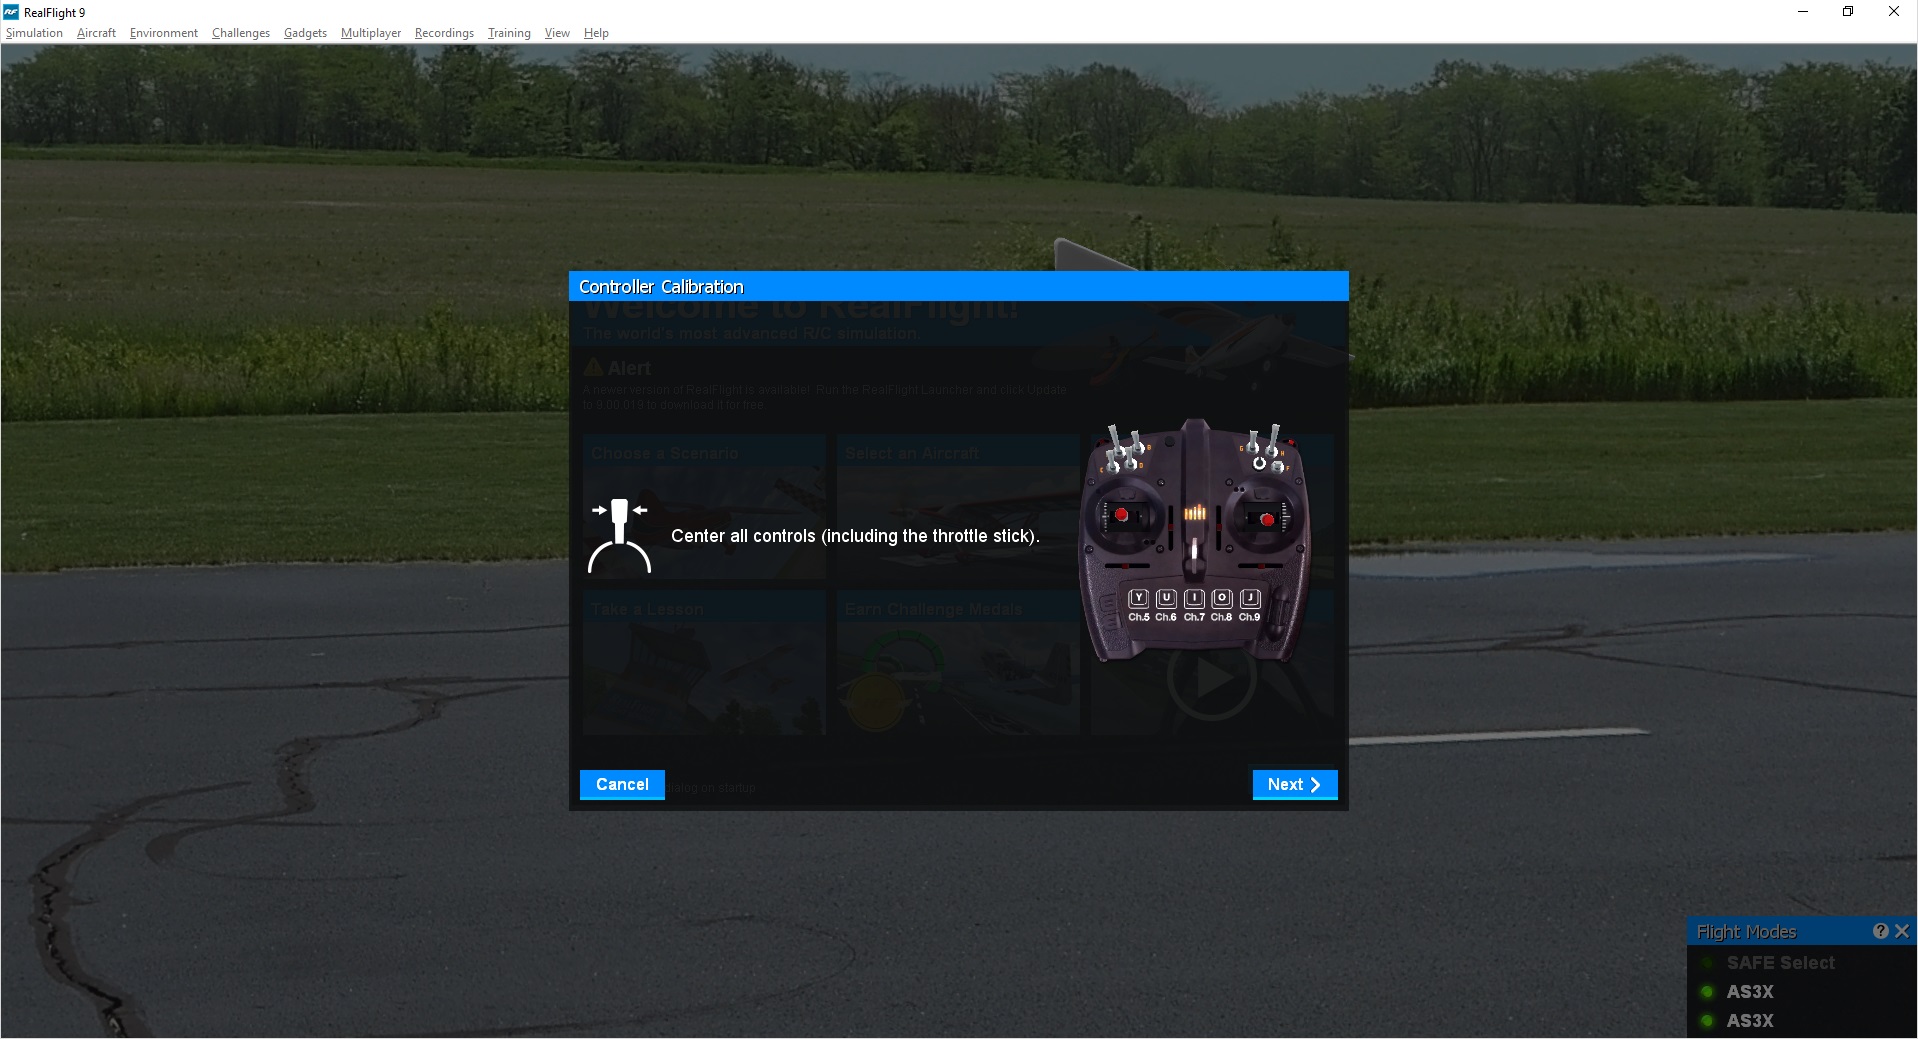Click the right gimbal red stick
The image size is (1918, 1039).
coord(1267,519)
